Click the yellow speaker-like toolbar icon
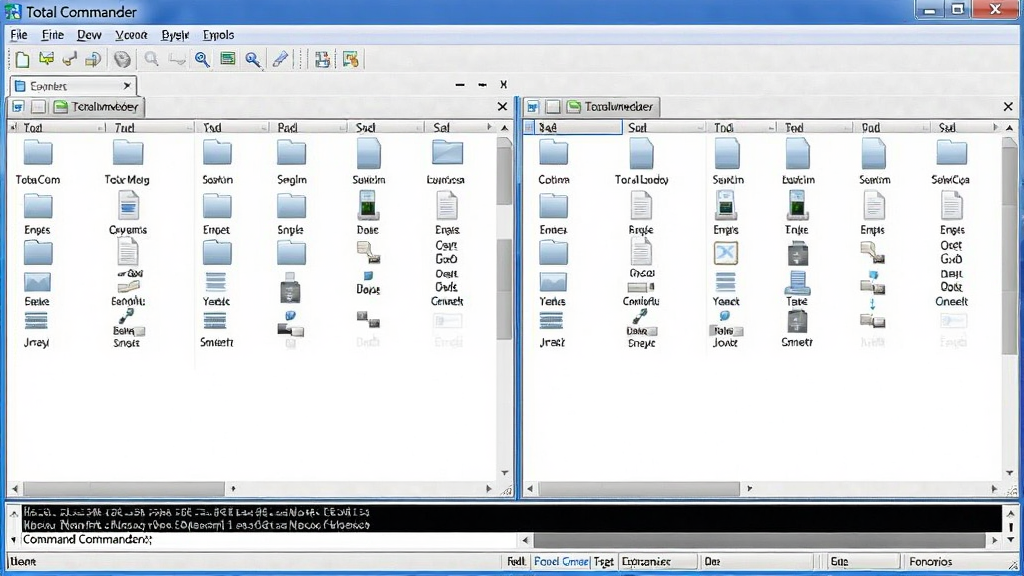 point(93,59)
